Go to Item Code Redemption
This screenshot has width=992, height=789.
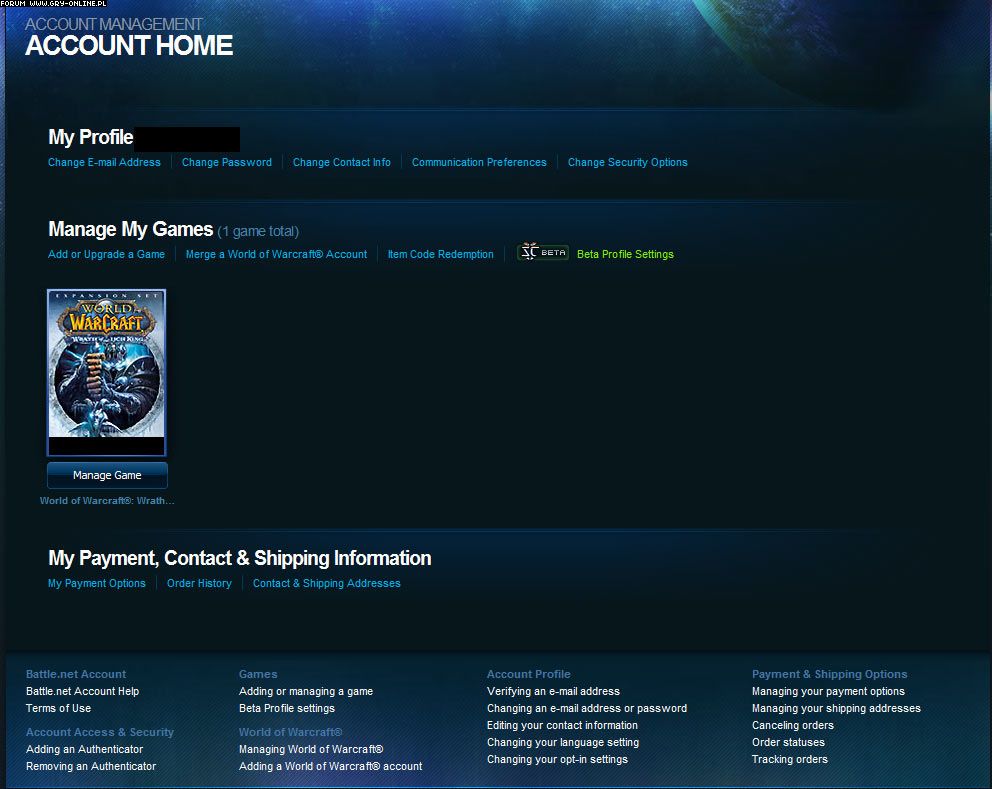pyautogui.click(x=441, y=254)
